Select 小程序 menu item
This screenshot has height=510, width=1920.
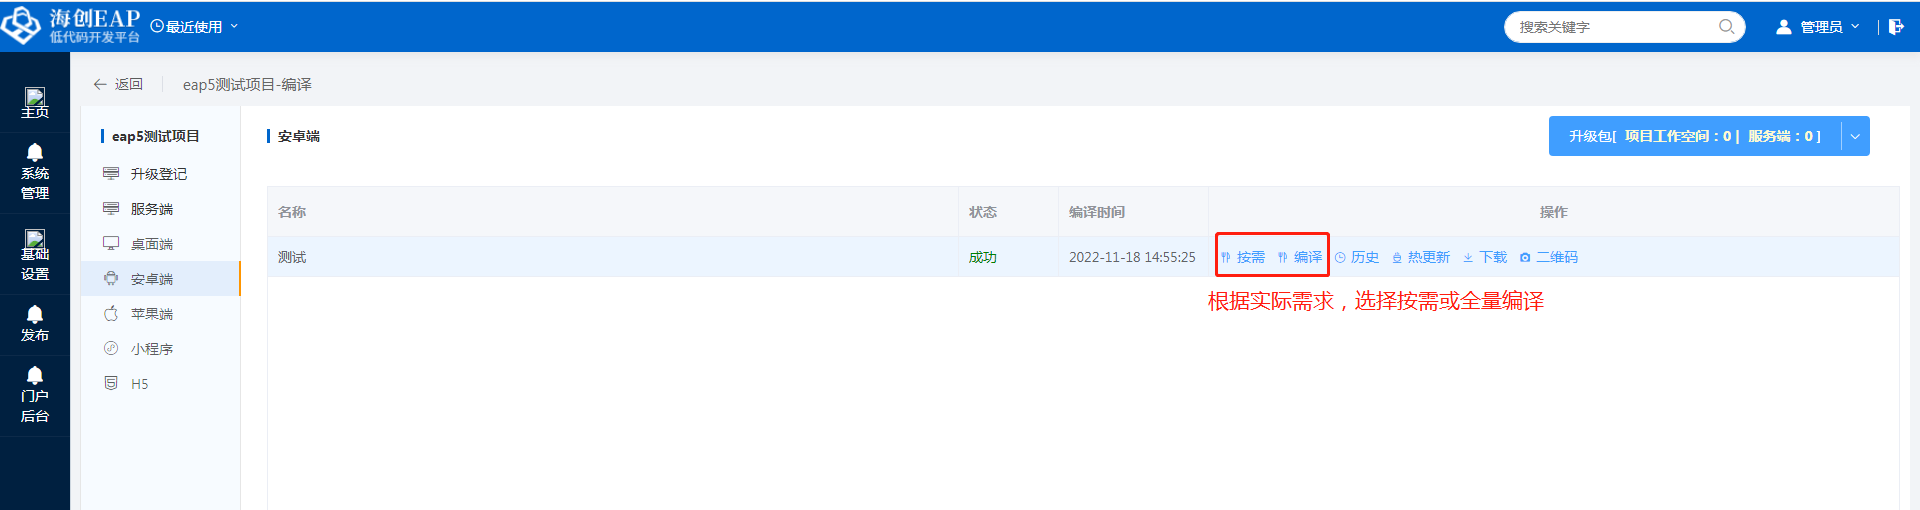151,349
